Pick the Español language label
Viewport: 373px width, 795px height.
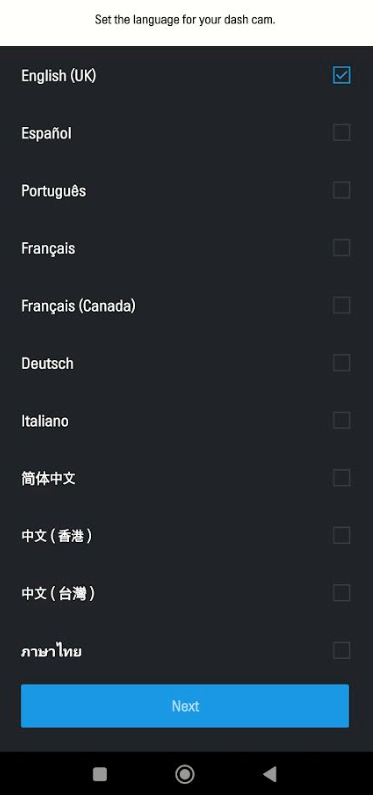coord(46,133)
